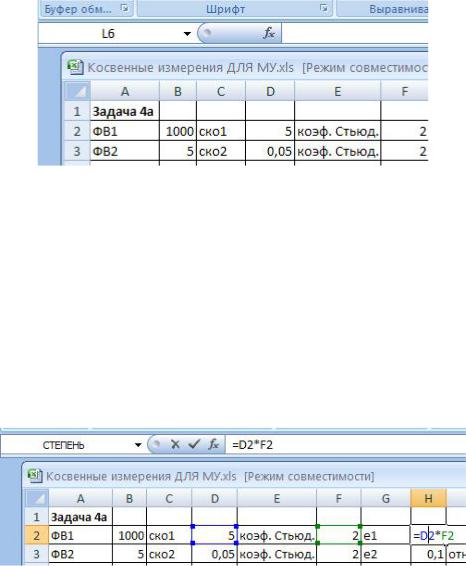Click cell 'ско2' in the lower sheet
The width and height of the screenshot is (466, 566).
point(169,554)
